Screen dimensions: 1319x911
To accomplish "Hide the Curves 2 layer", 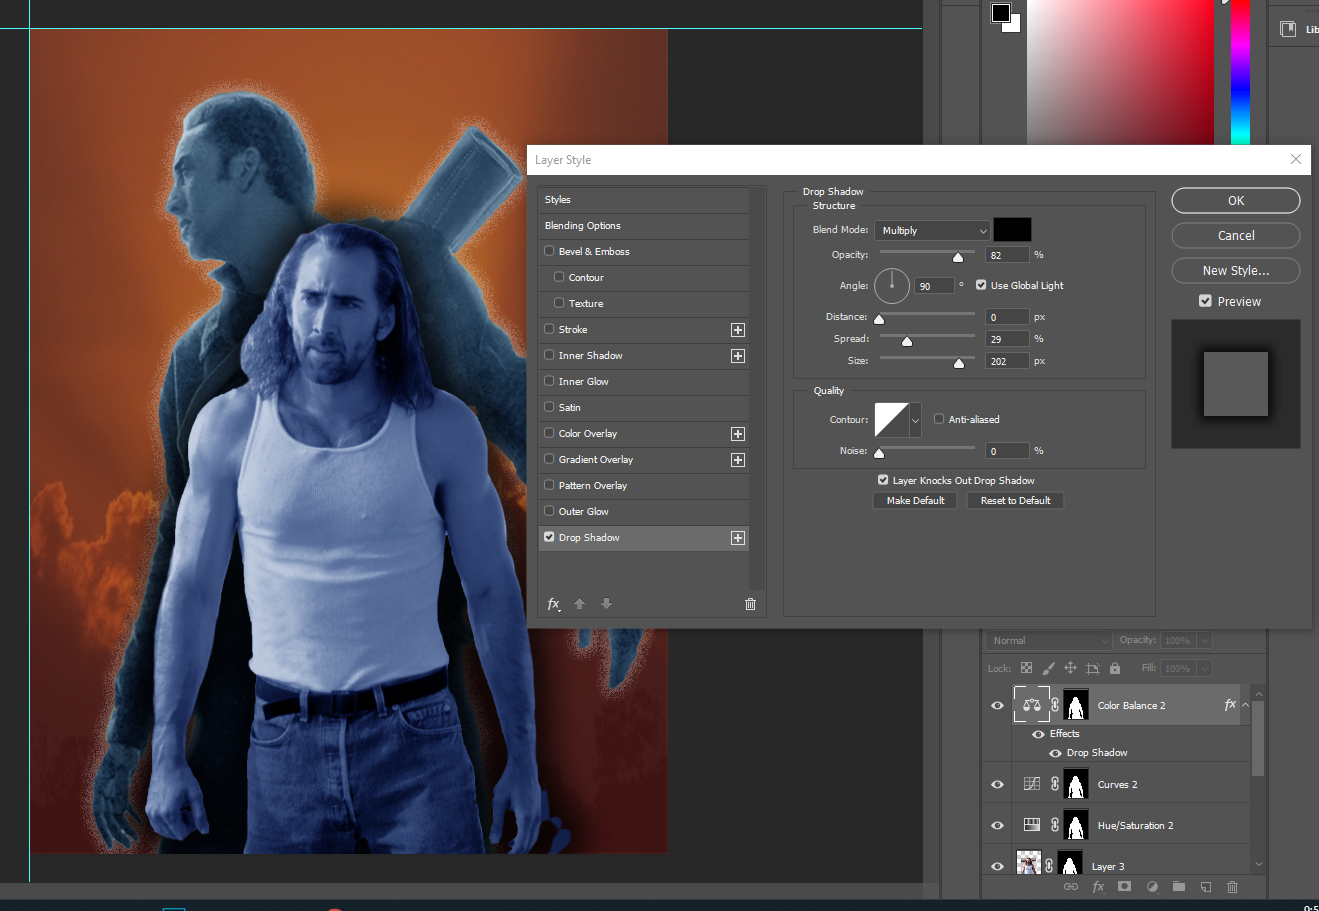I will 997,784.
